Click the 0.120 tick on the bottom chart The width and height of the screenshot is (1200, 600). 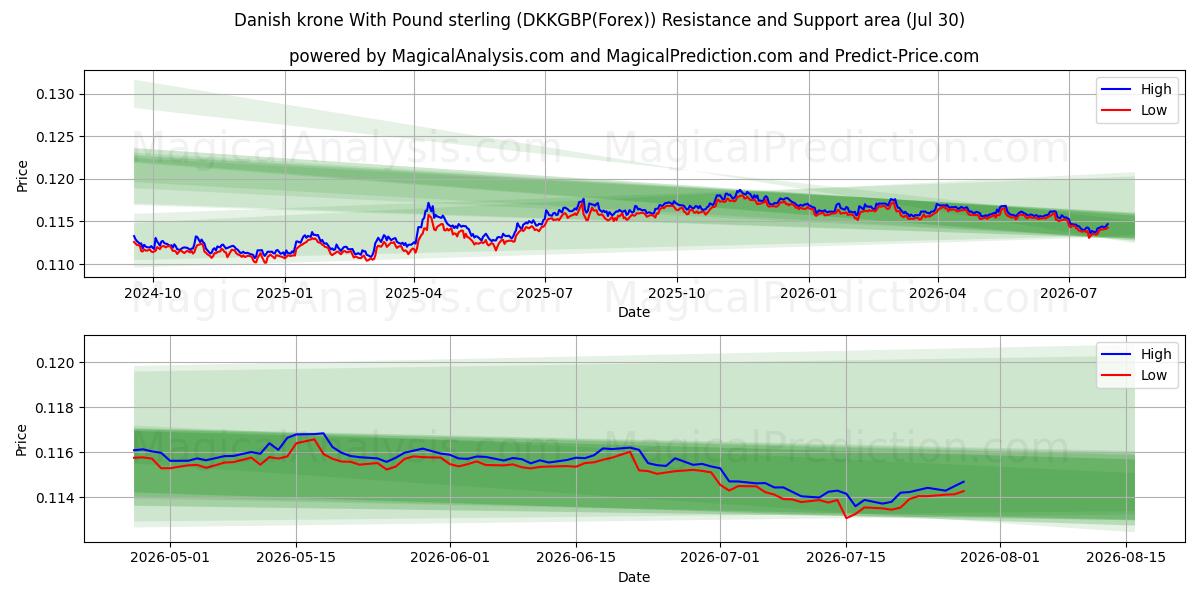pos(55,363)
